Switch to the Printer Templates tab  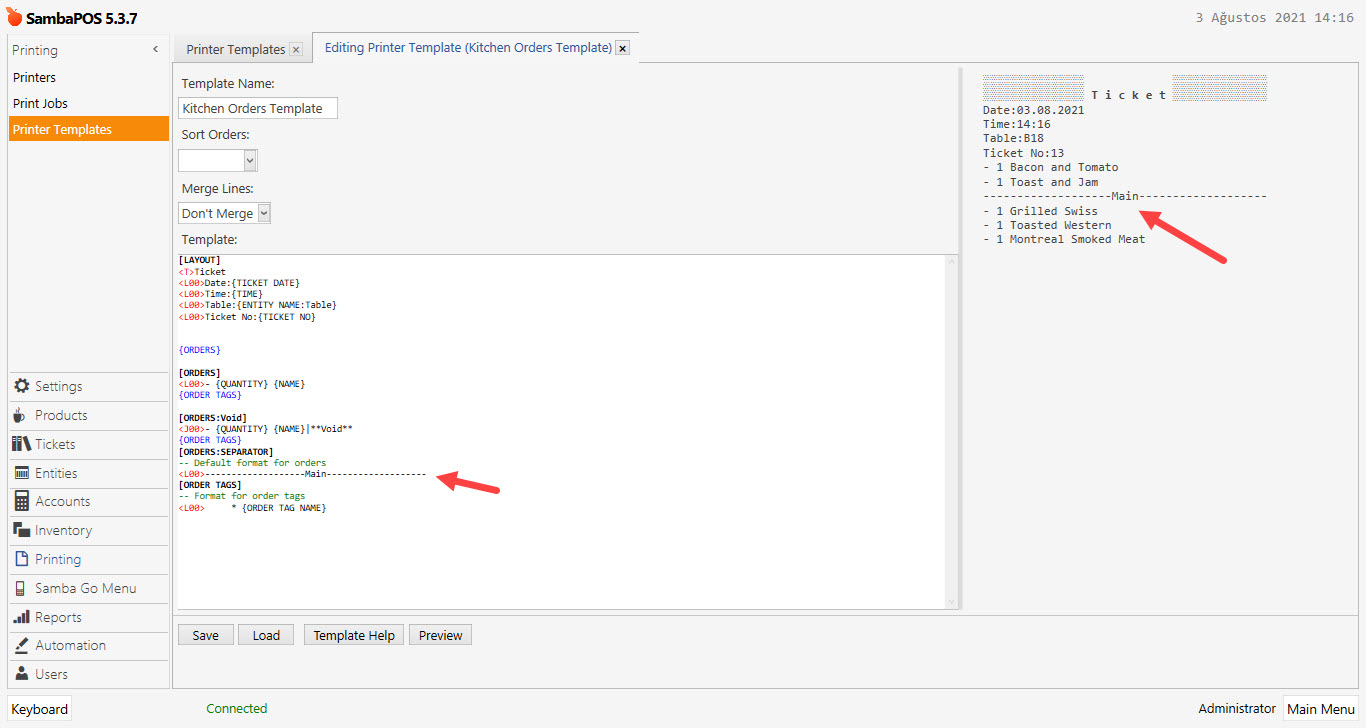[236, 49]
